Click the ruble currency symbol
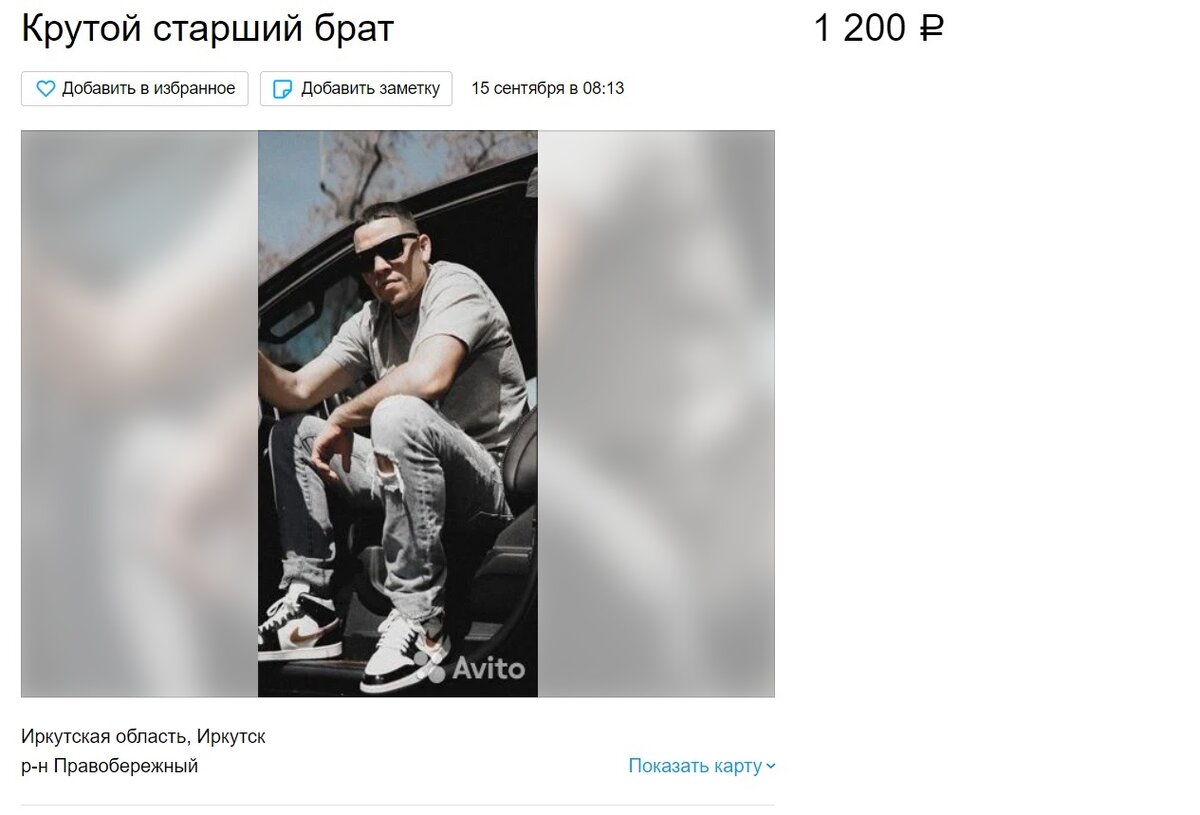1200x815 pixels. tap(931, 29)
